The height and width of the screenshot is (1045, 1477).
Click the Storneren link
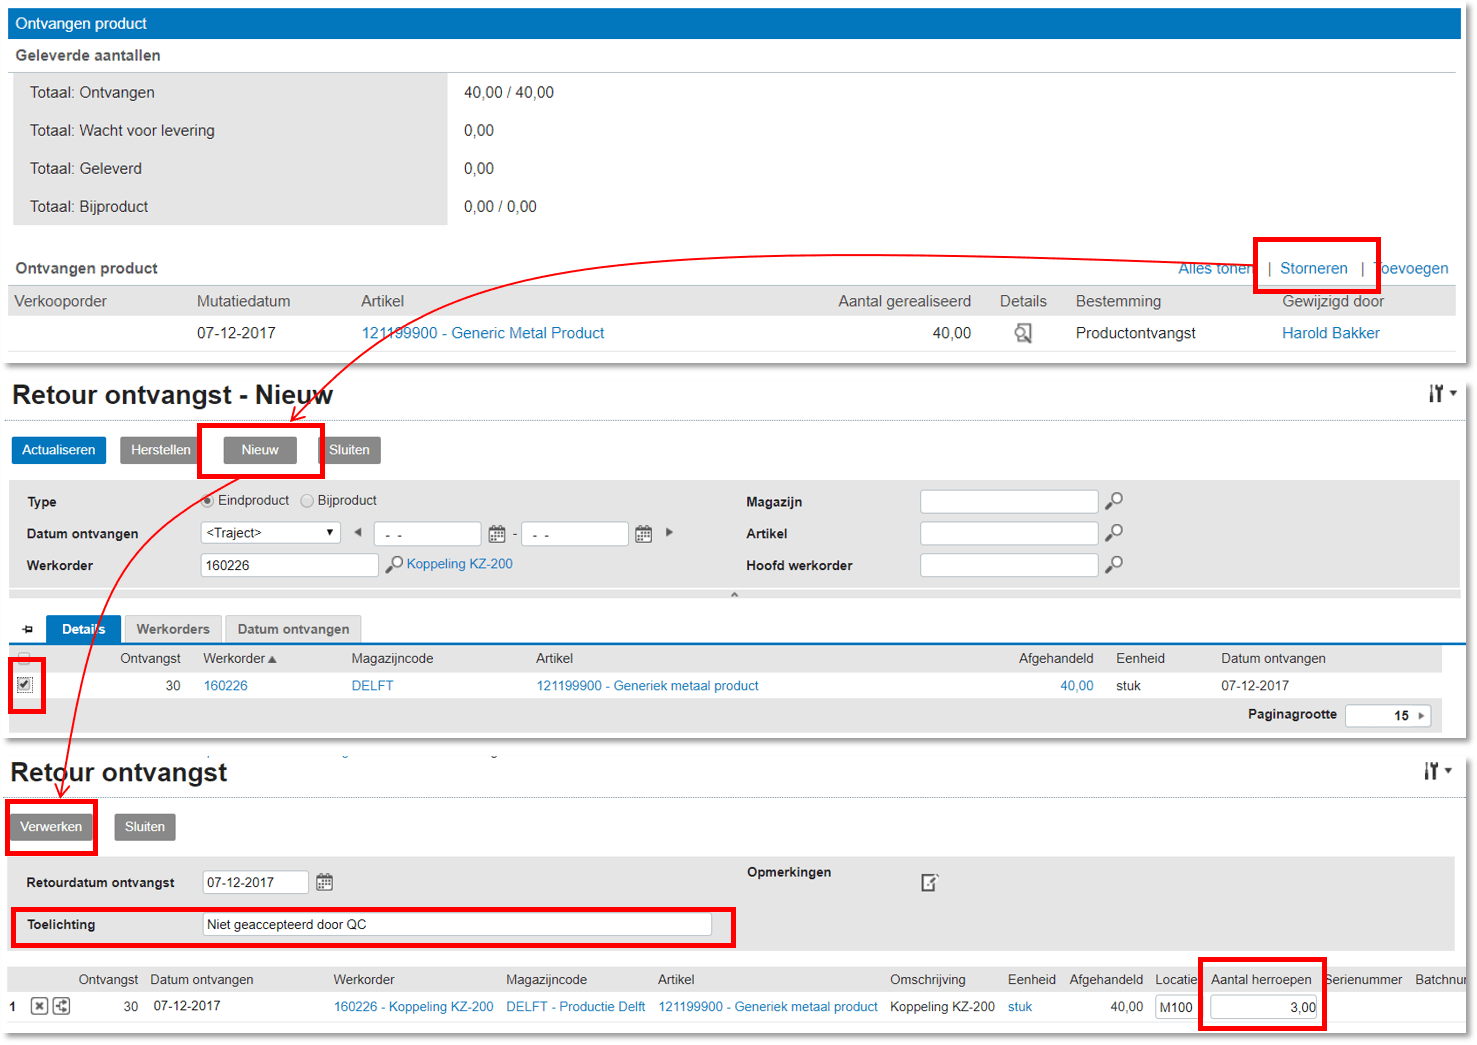pyautogui.click(x=1313, y=268)
